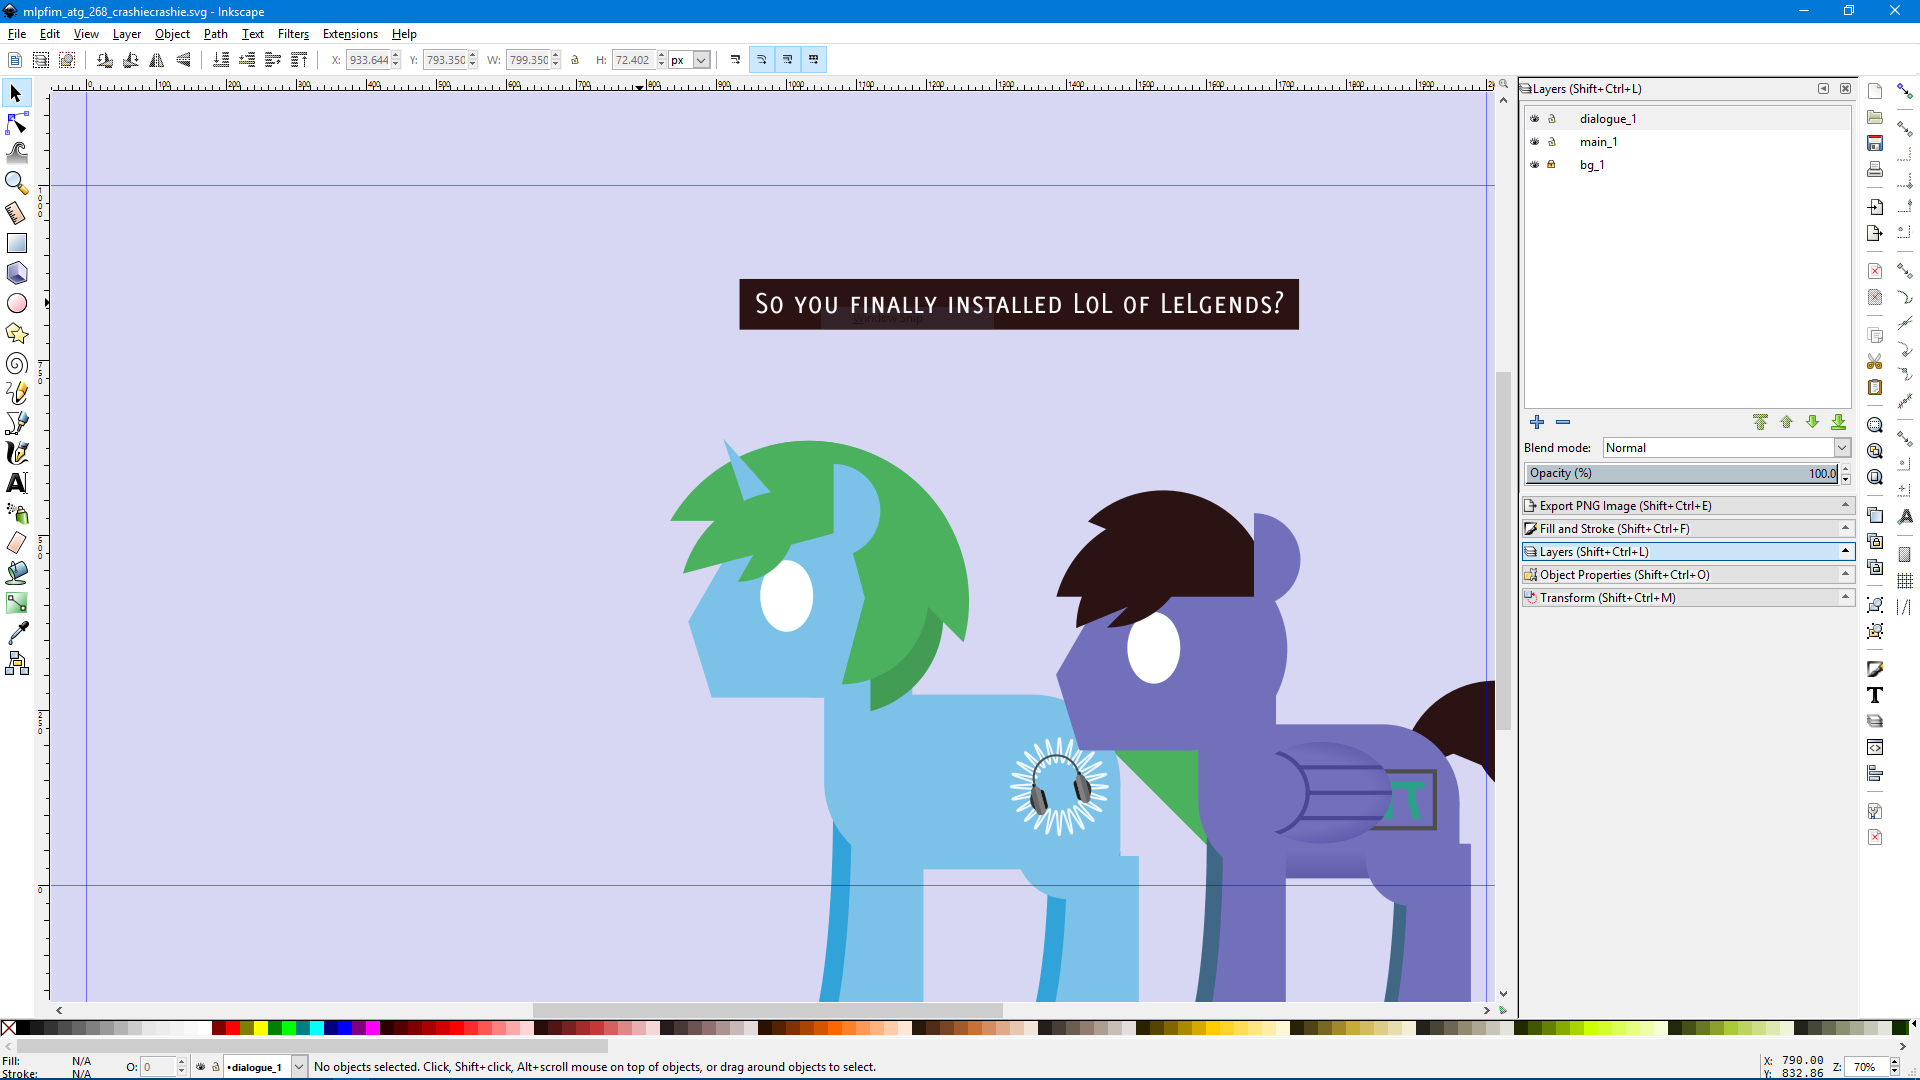
Task: Select the Eraser tool
Action: click(x=17, y=543)
